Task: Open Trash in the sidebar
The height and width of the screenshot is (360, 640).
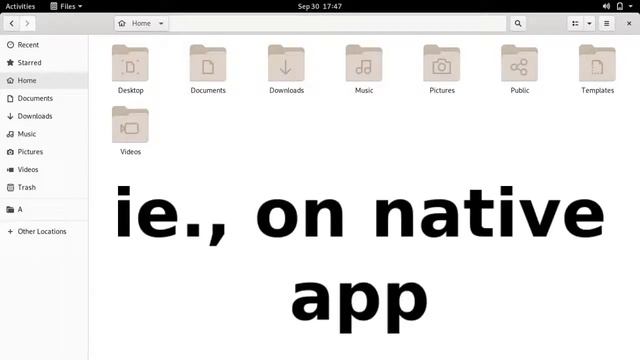Action: [x=44, y=187]
